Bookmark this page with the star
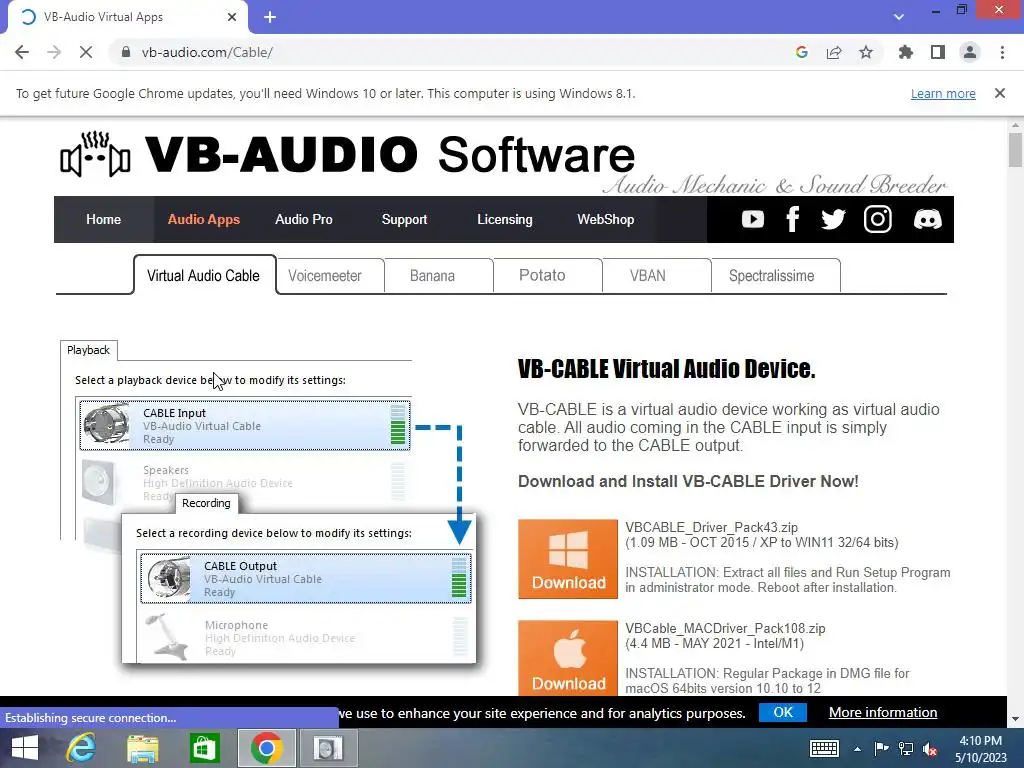Image resolution: width=1024 pixels, height=768 pixels. 866,52
